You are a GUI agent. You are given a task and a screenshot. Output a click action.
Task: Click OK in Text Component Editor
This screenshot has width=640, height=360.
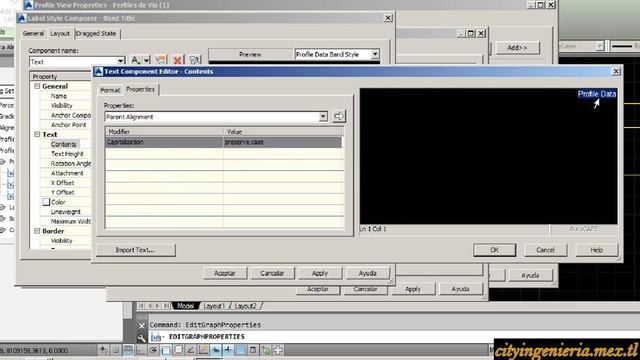click(494, 250)
